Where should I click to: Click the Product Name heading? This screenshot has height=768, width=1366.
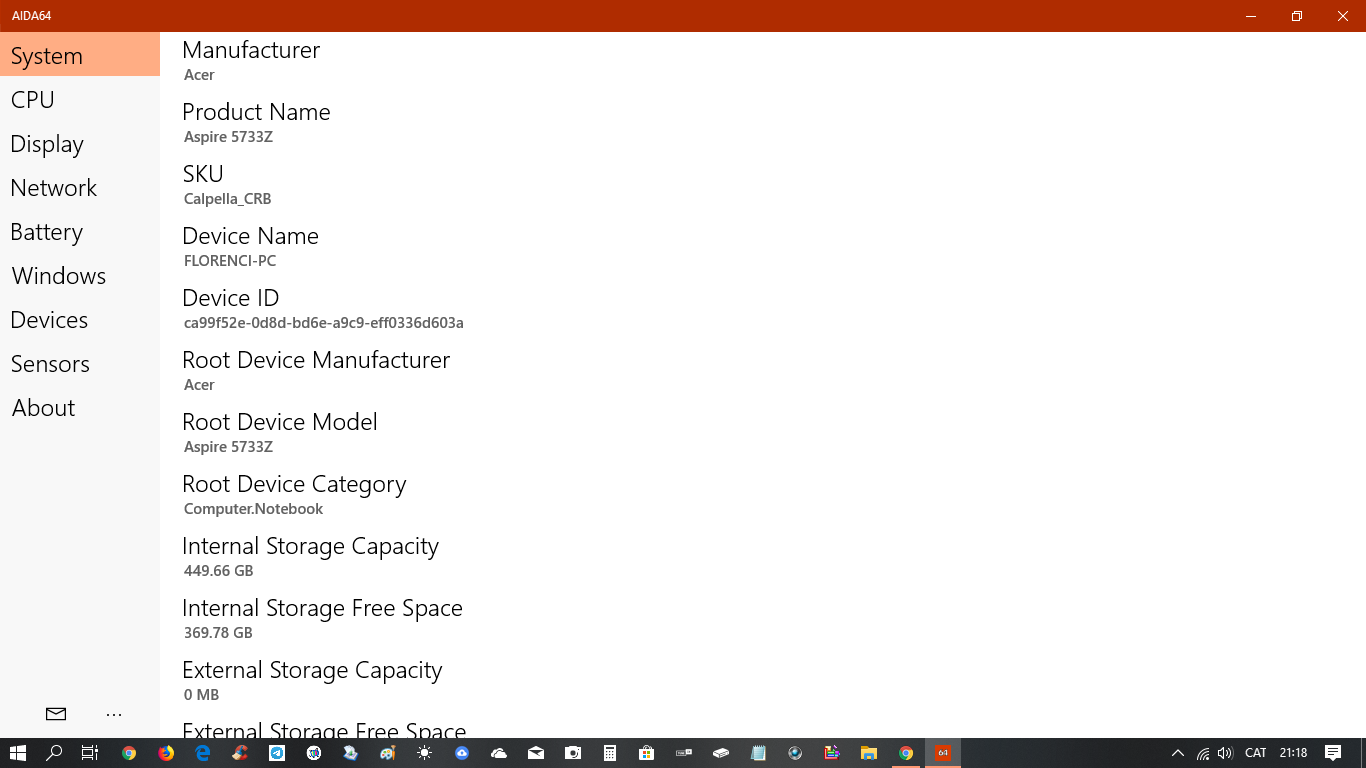point(256,112)
